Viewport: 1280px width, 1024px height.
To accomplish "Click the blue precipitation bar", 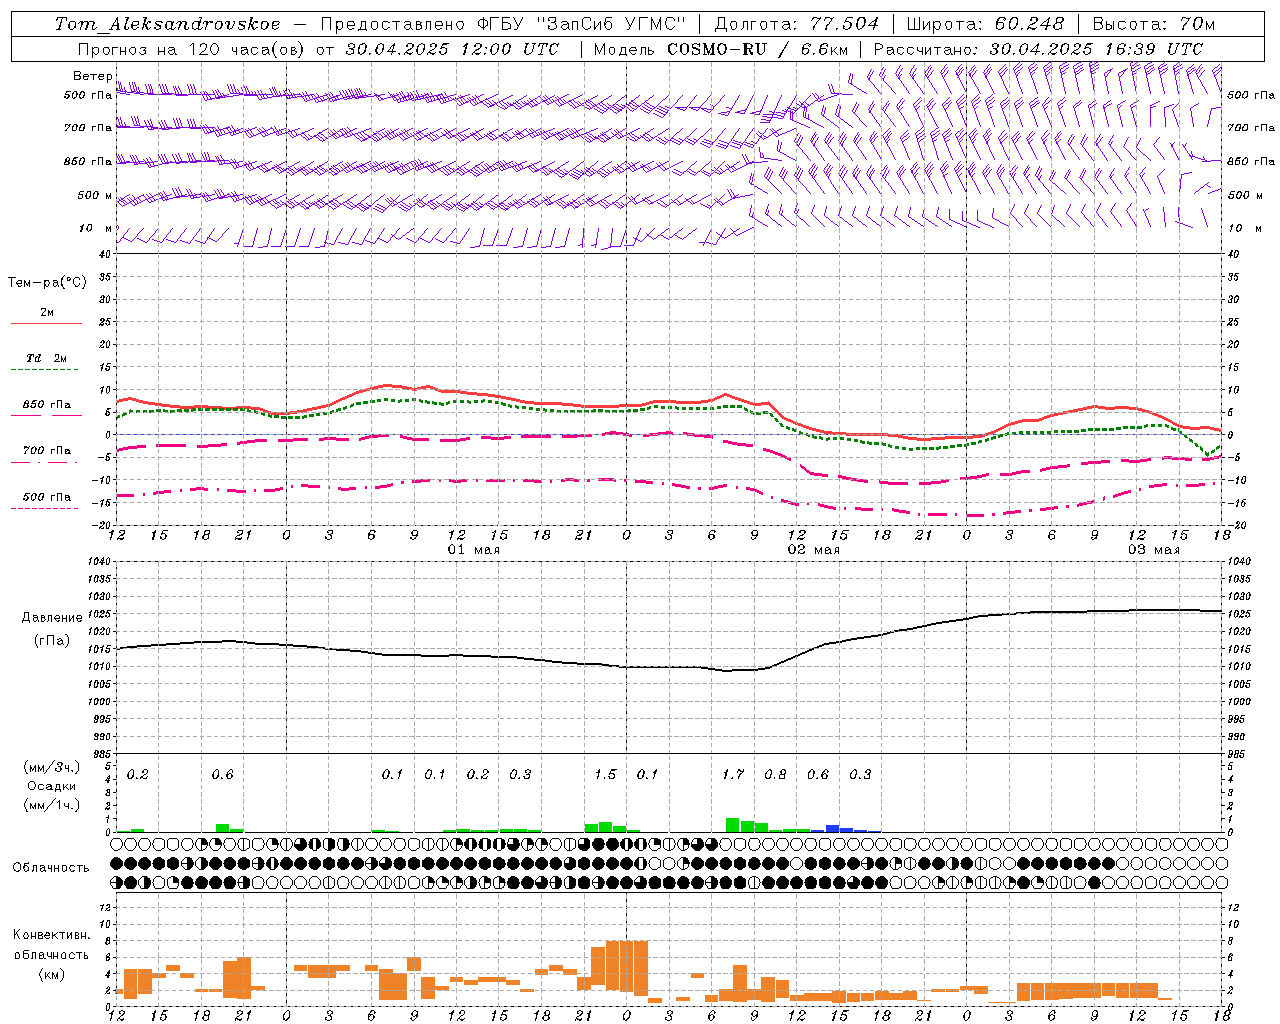I will pos(833,828).
